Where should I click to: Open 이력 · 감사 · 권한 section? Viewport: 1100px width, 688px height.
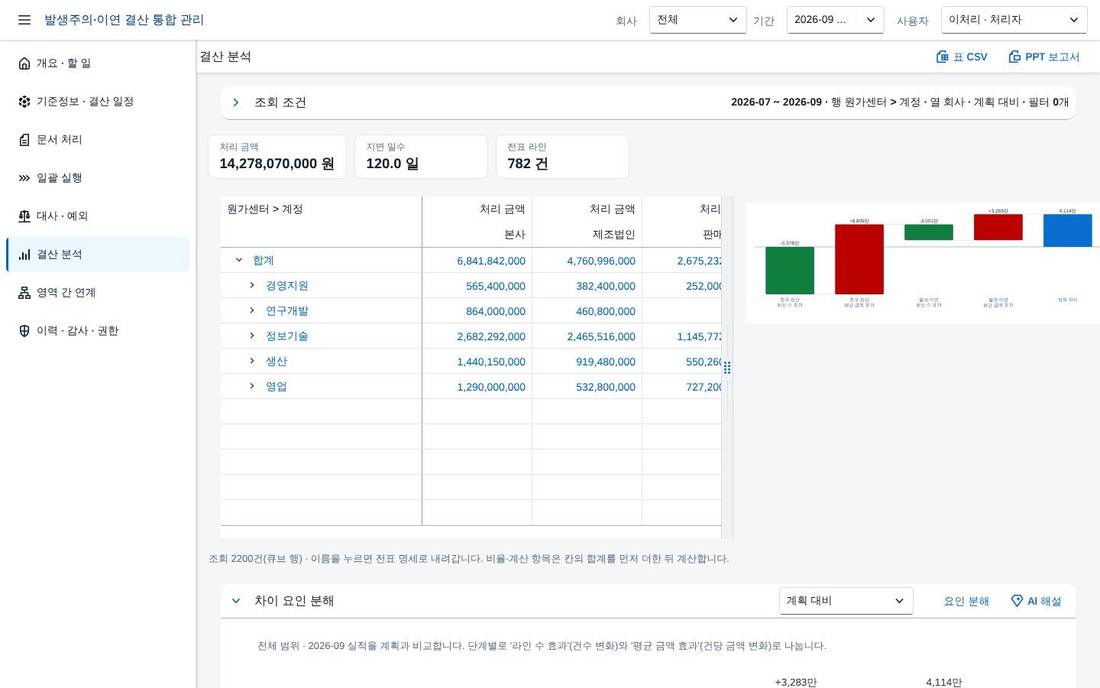point(98,331)
